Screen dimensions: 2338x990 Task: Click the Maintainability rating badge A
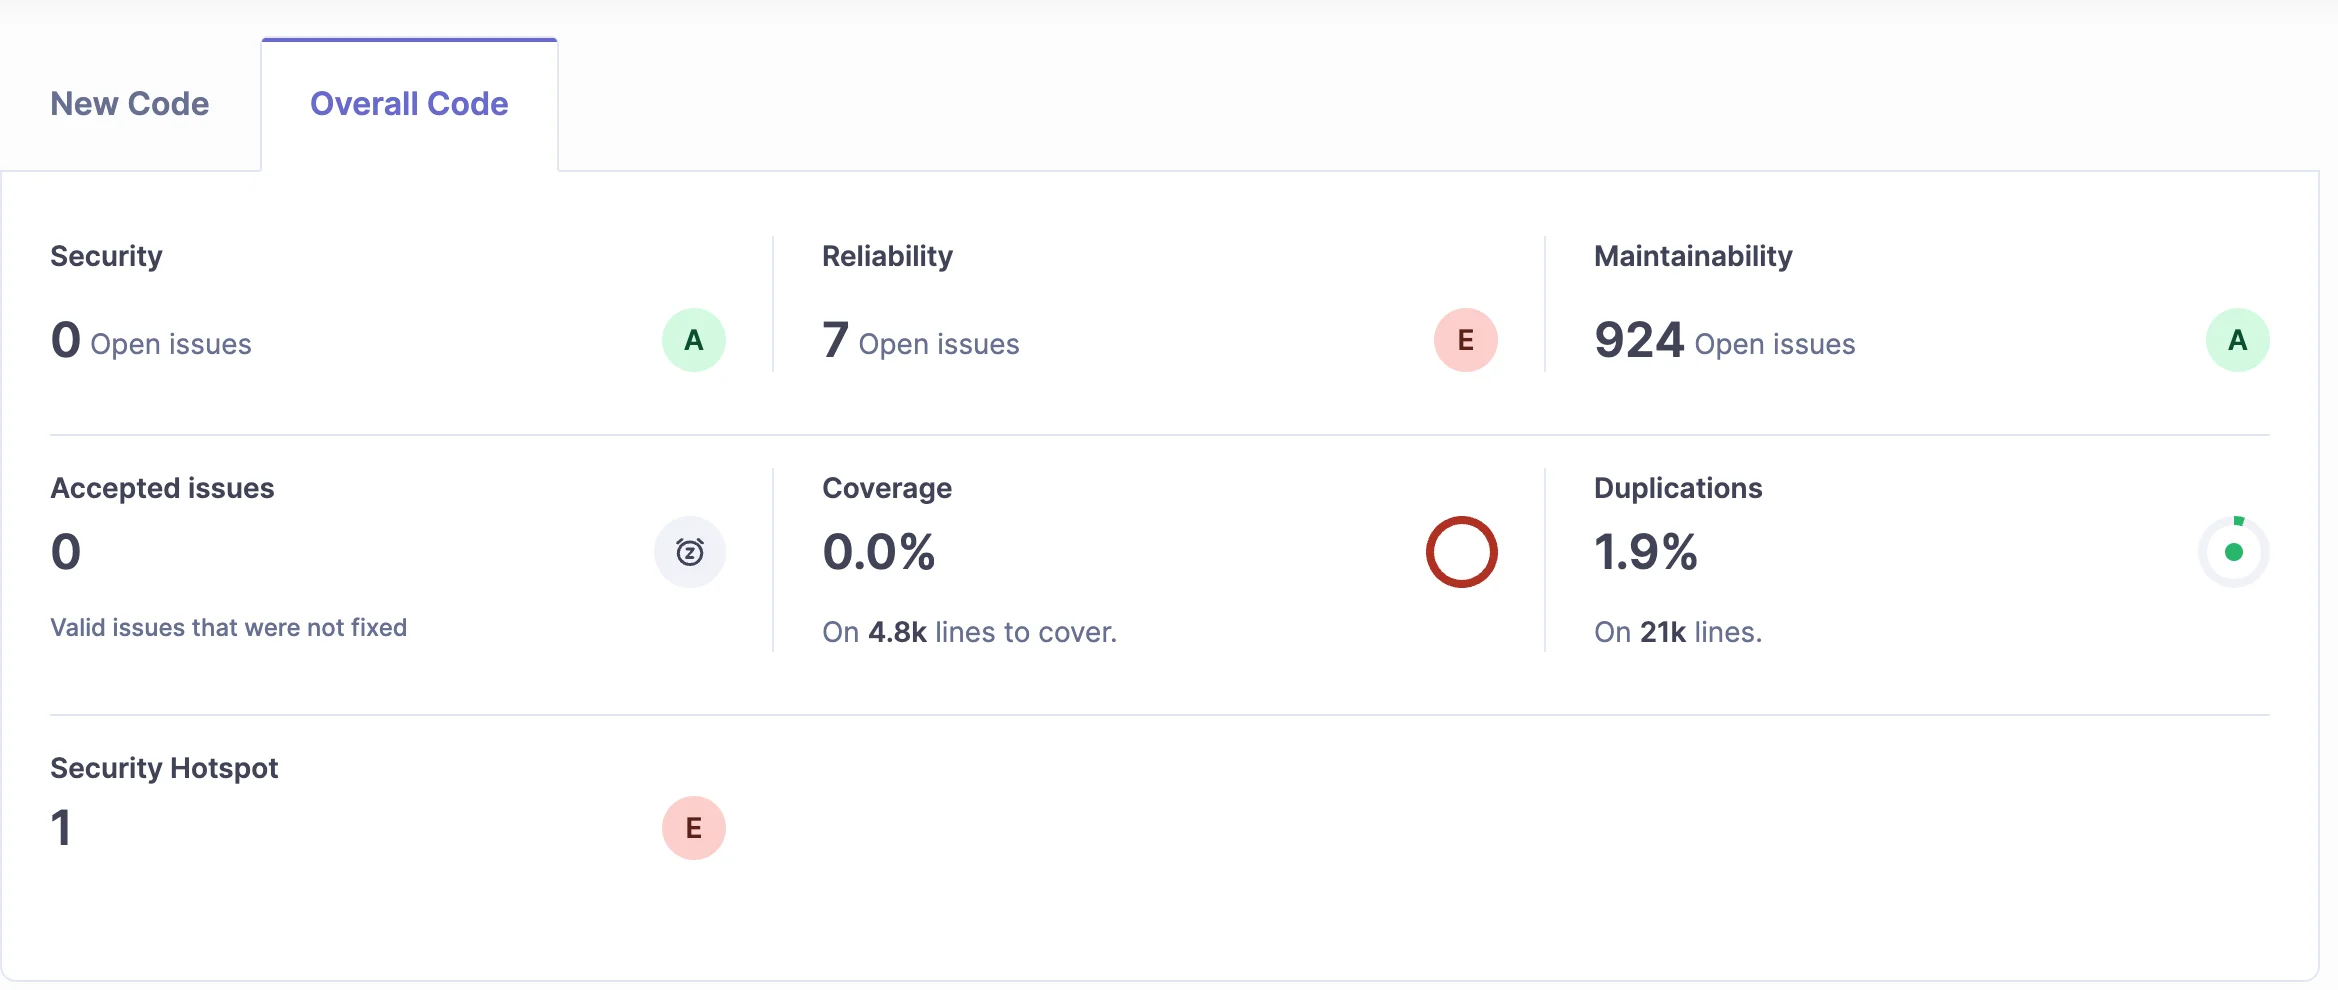tap(2237, 340)
